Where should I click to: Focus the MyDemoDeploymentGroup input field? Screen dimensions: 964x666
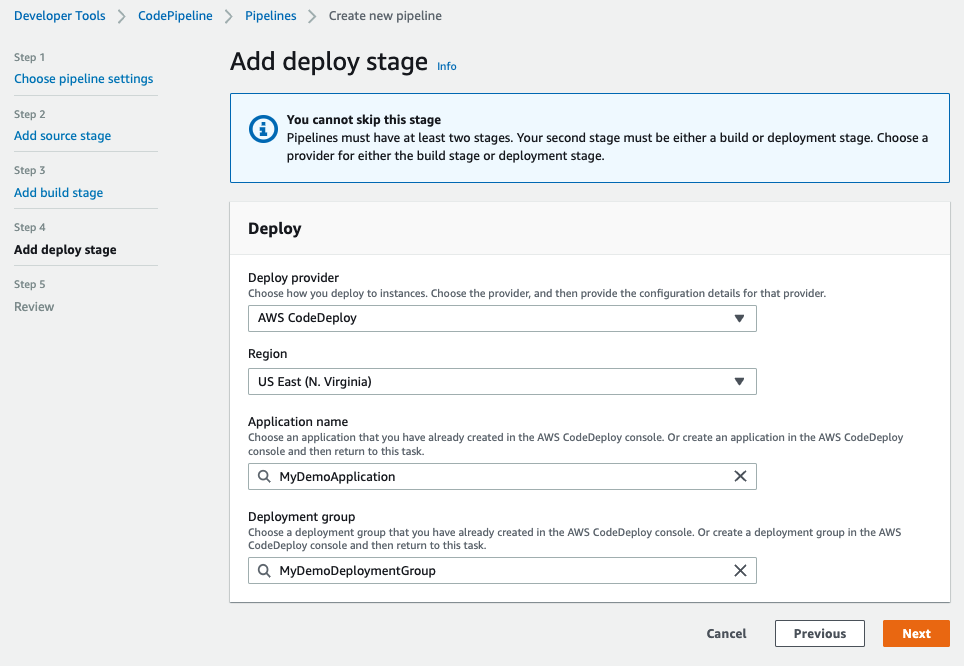click(x=500, y=571)
